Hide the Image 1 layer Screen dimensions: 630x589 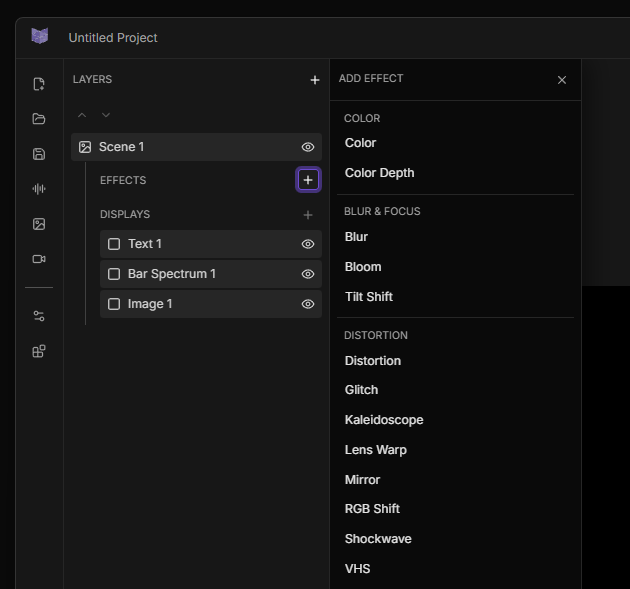click(308, 304)
